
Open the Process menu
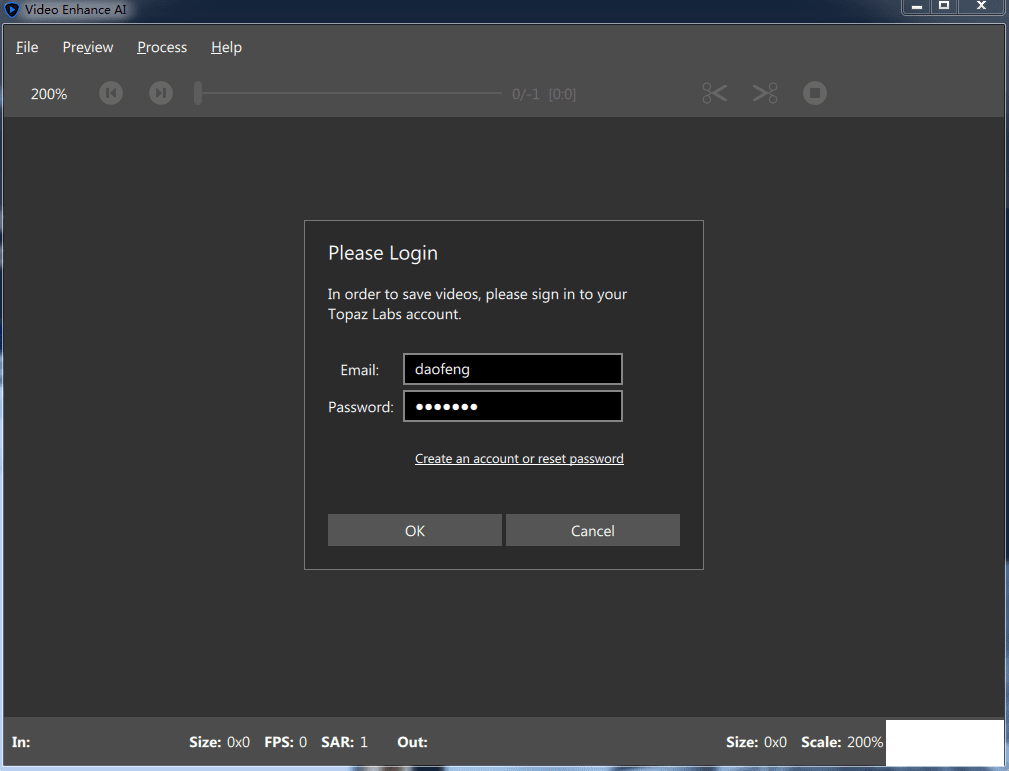click(162, 47)
